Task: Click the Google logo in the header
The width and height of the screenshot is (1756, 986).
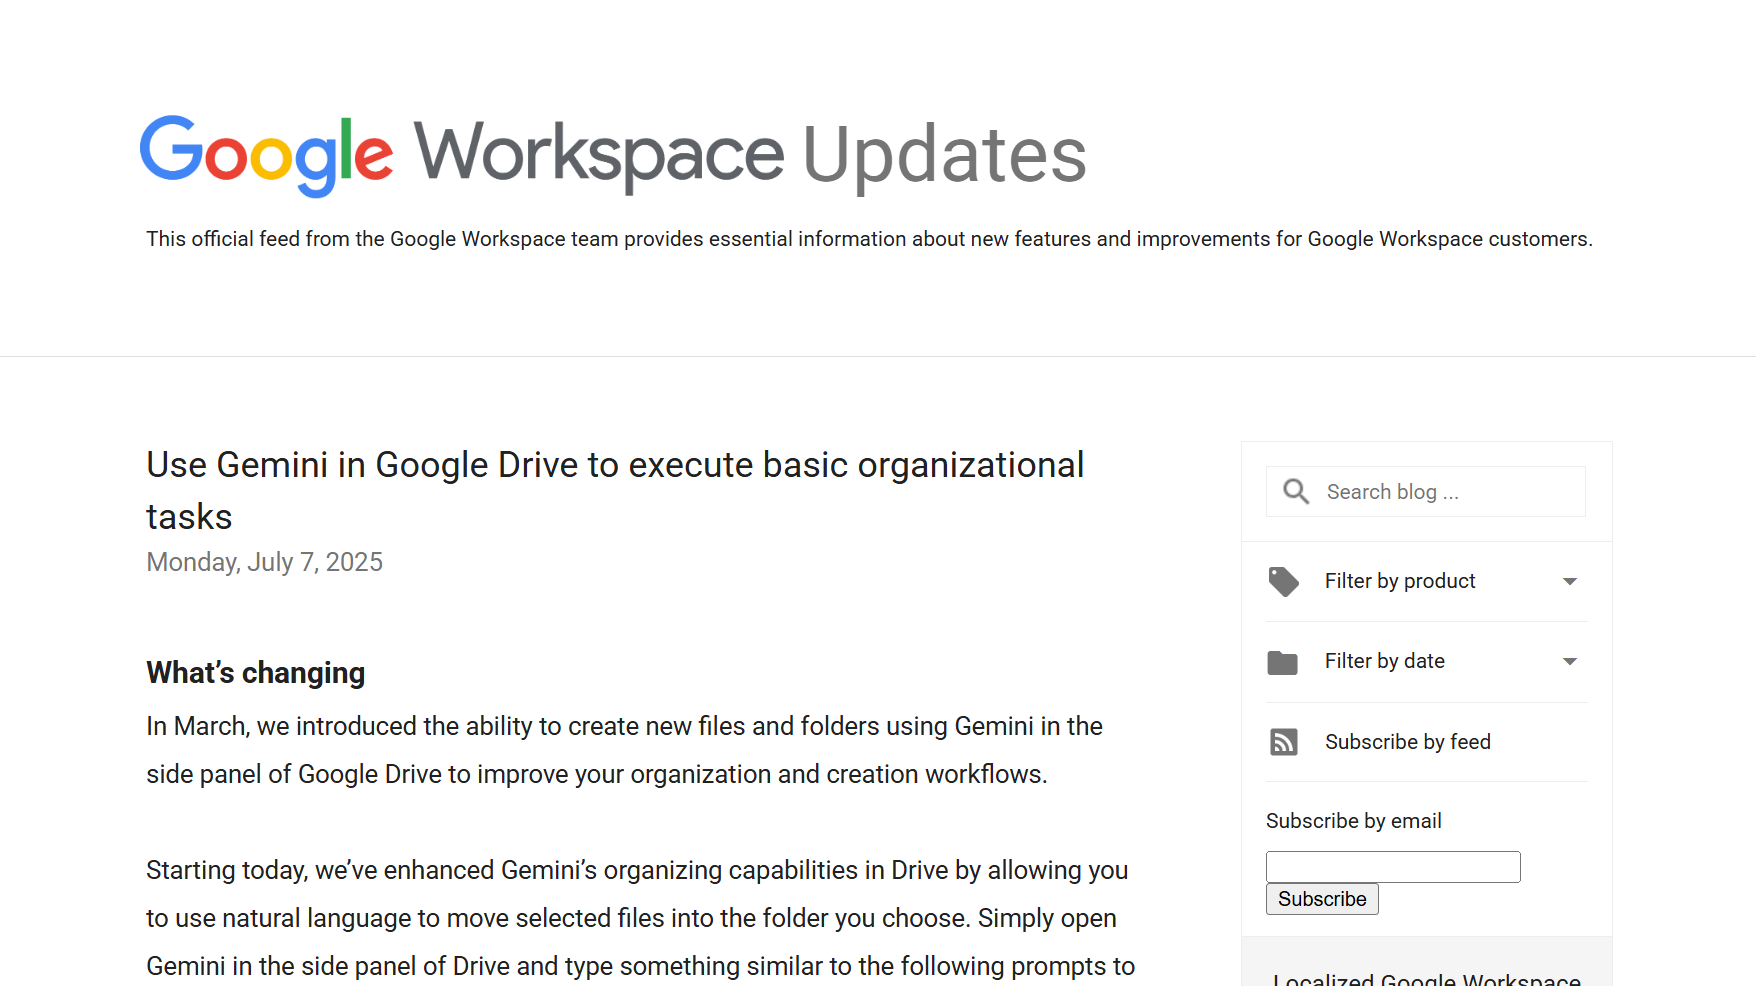Action: [266, 155]
